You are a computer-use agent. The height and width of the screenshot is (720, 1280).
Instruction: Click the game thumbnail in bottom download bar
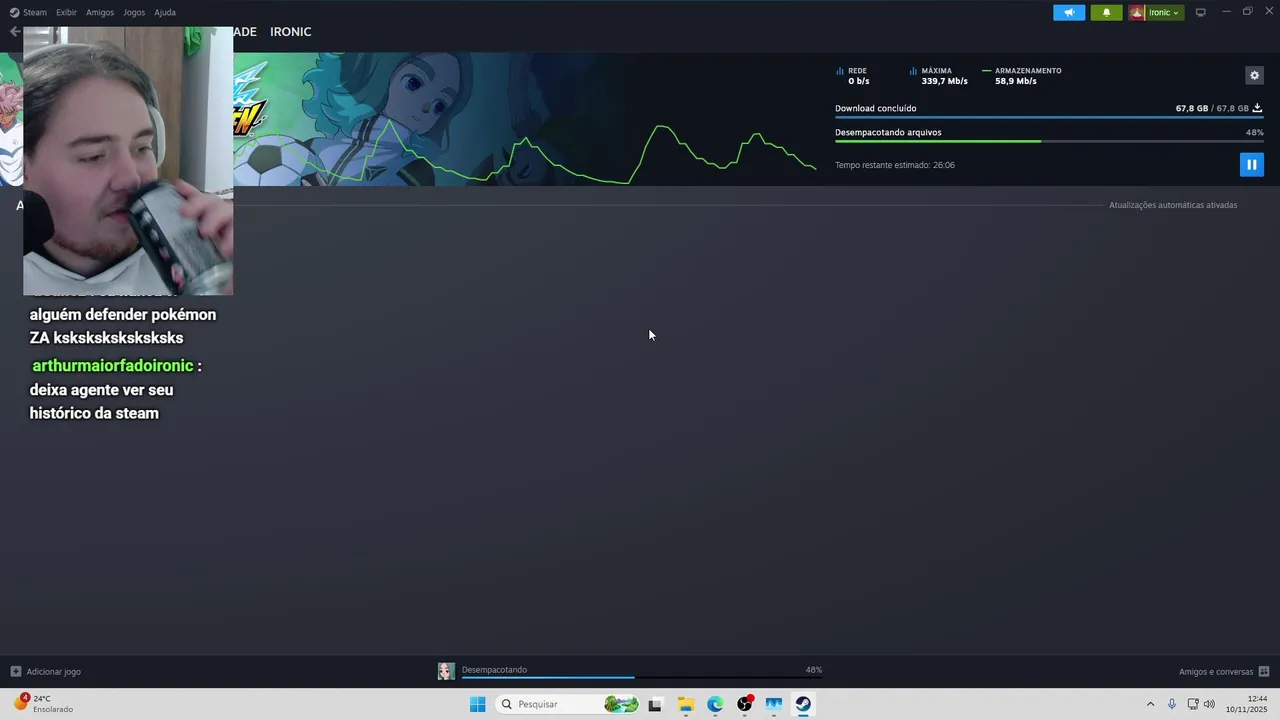[x=446, y=671]
